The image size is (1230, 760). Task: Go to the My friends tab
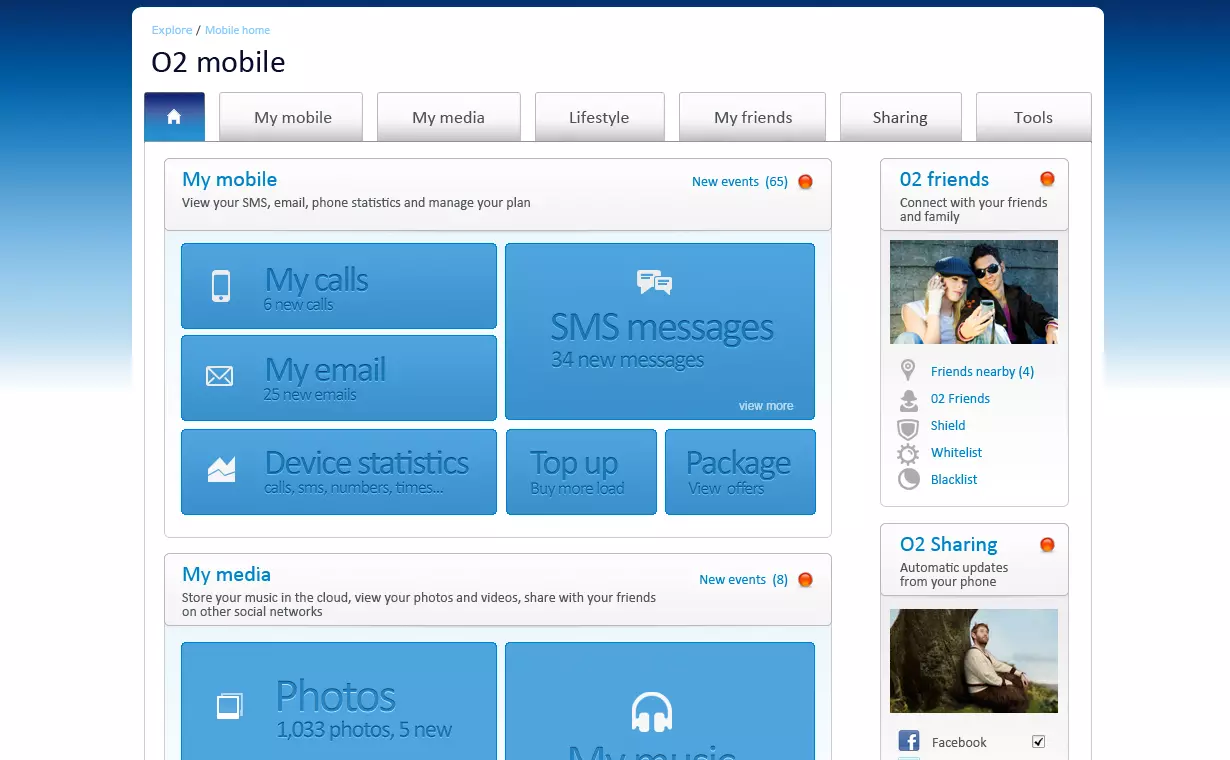tap(752, 117)
